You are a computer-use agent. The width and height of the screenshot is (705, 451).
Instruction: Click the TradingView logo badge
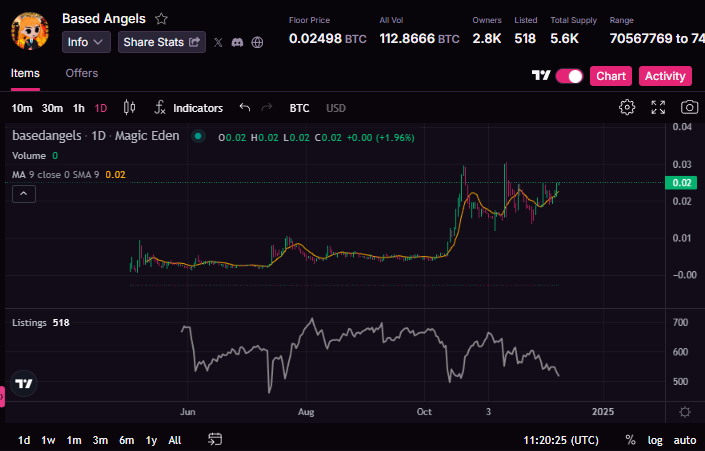tap(24, 384)
